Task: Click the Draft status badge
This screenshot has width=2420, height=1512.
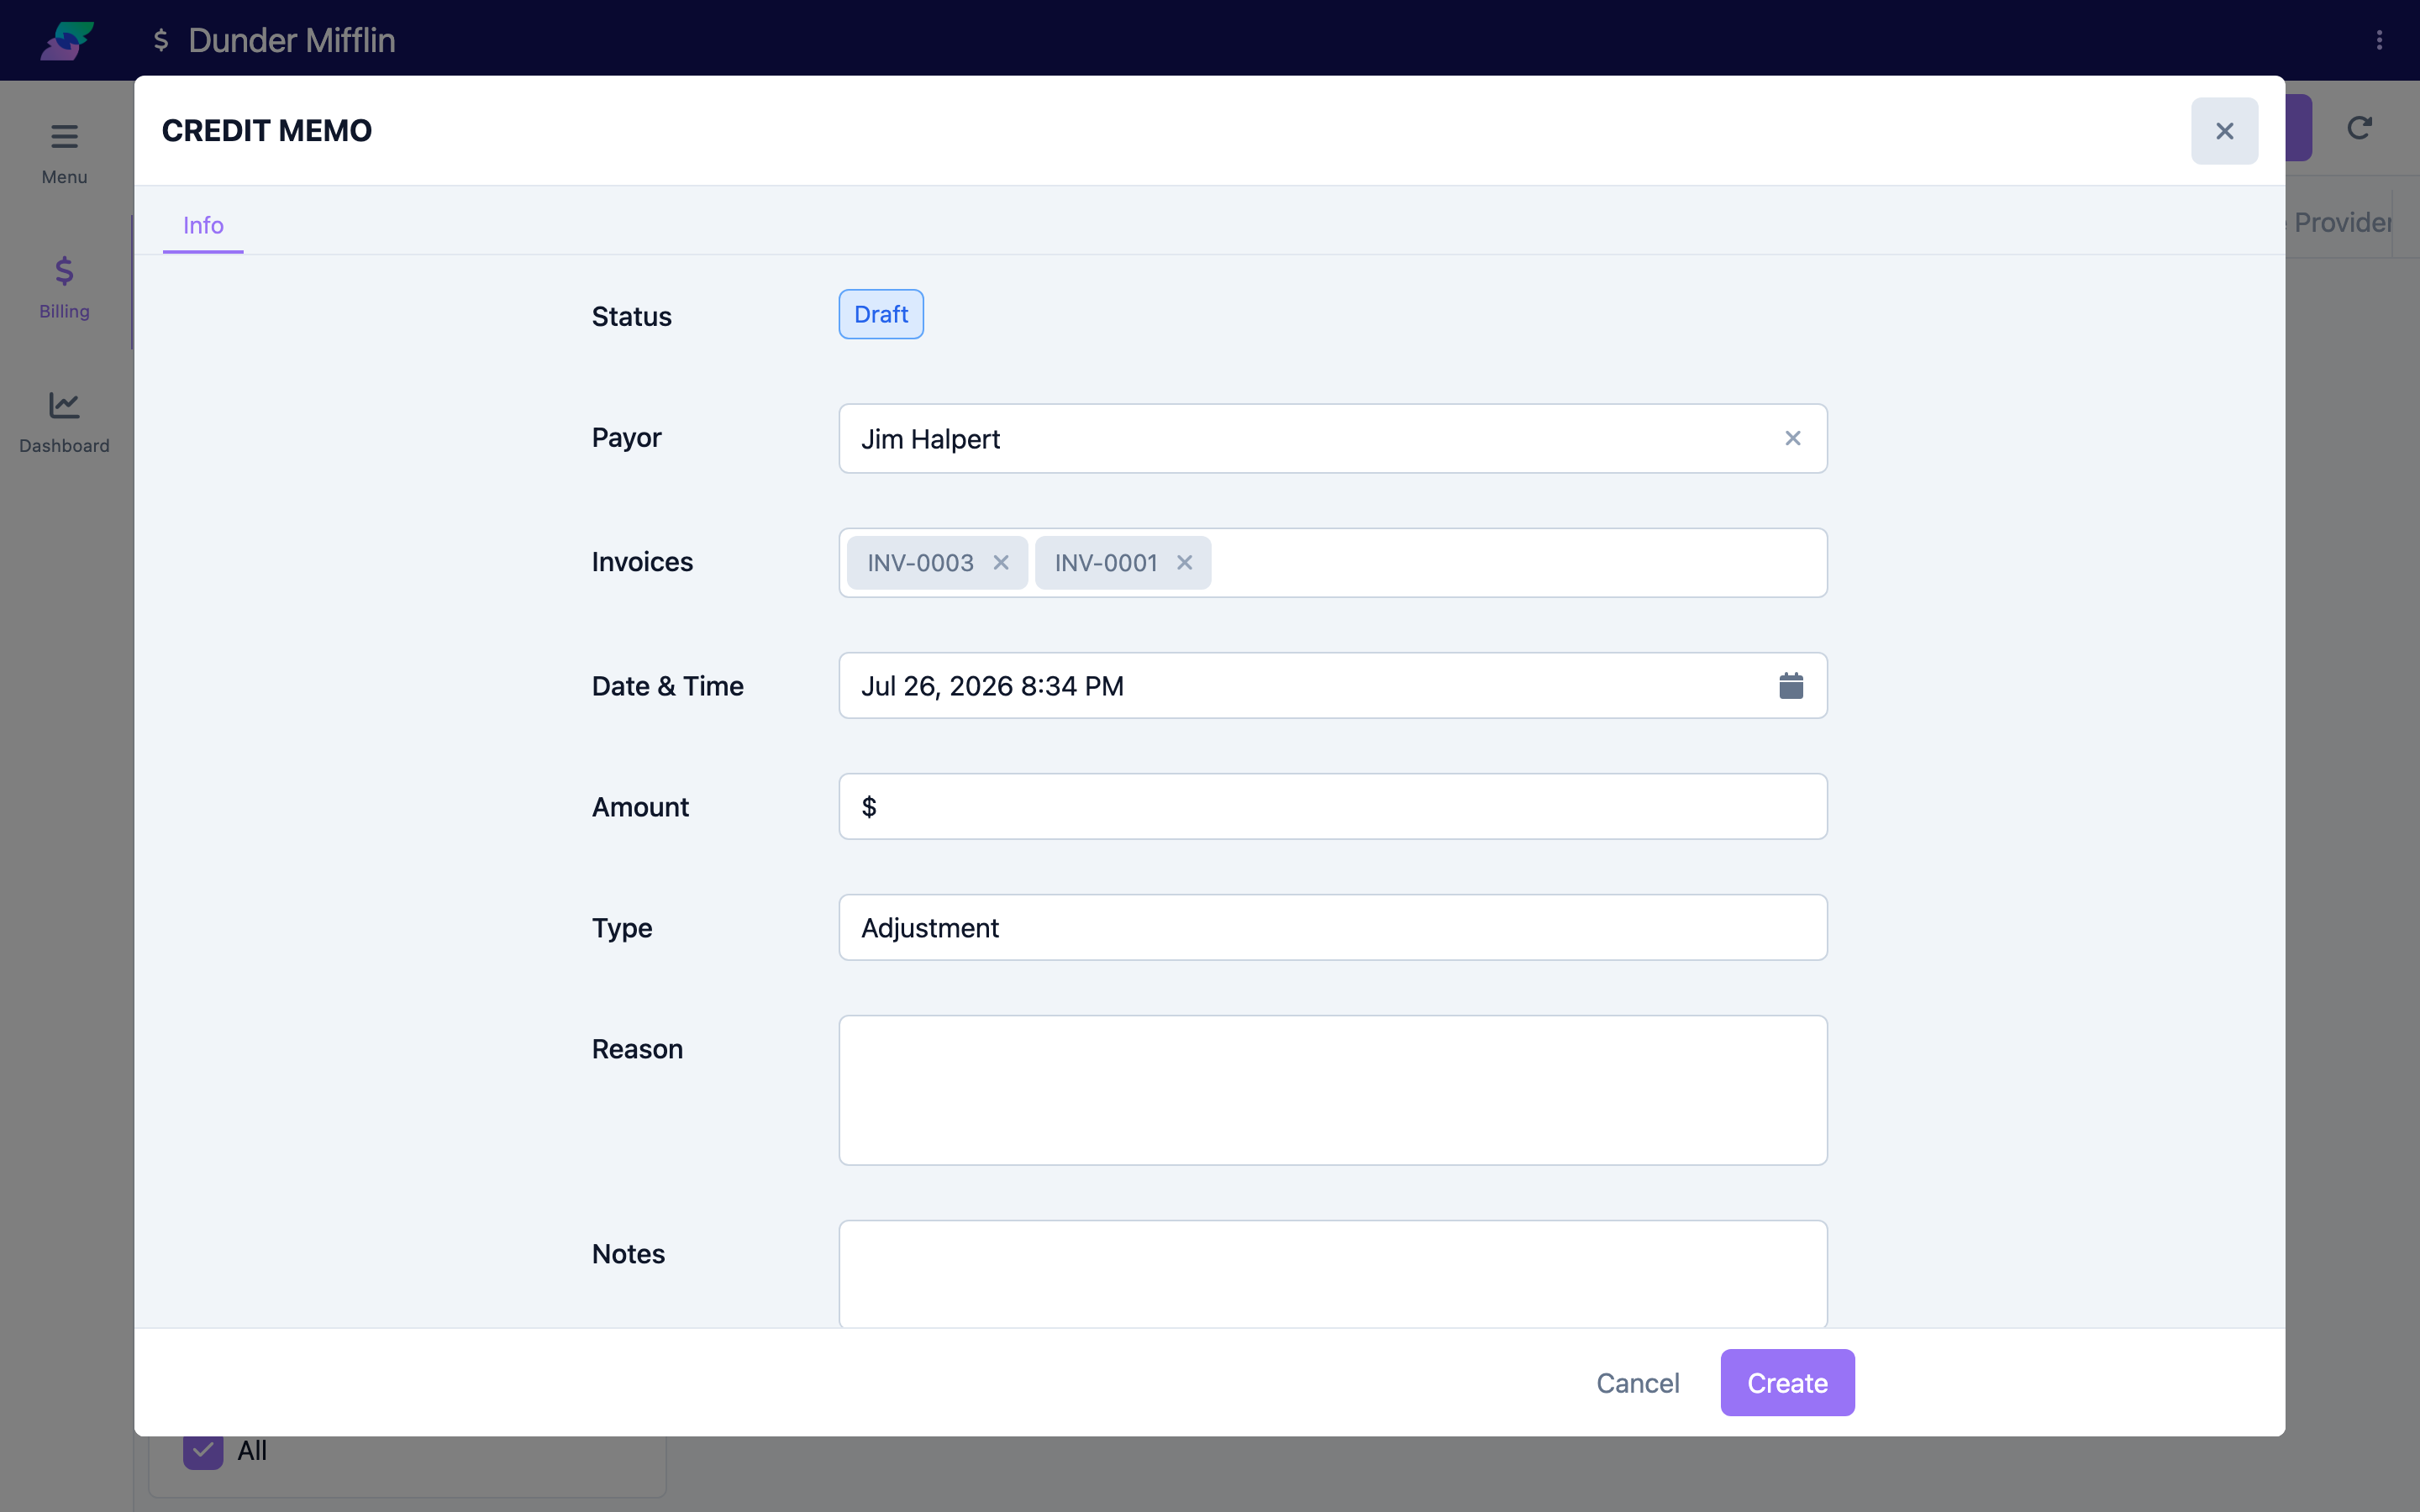Action: click(881, 314)
